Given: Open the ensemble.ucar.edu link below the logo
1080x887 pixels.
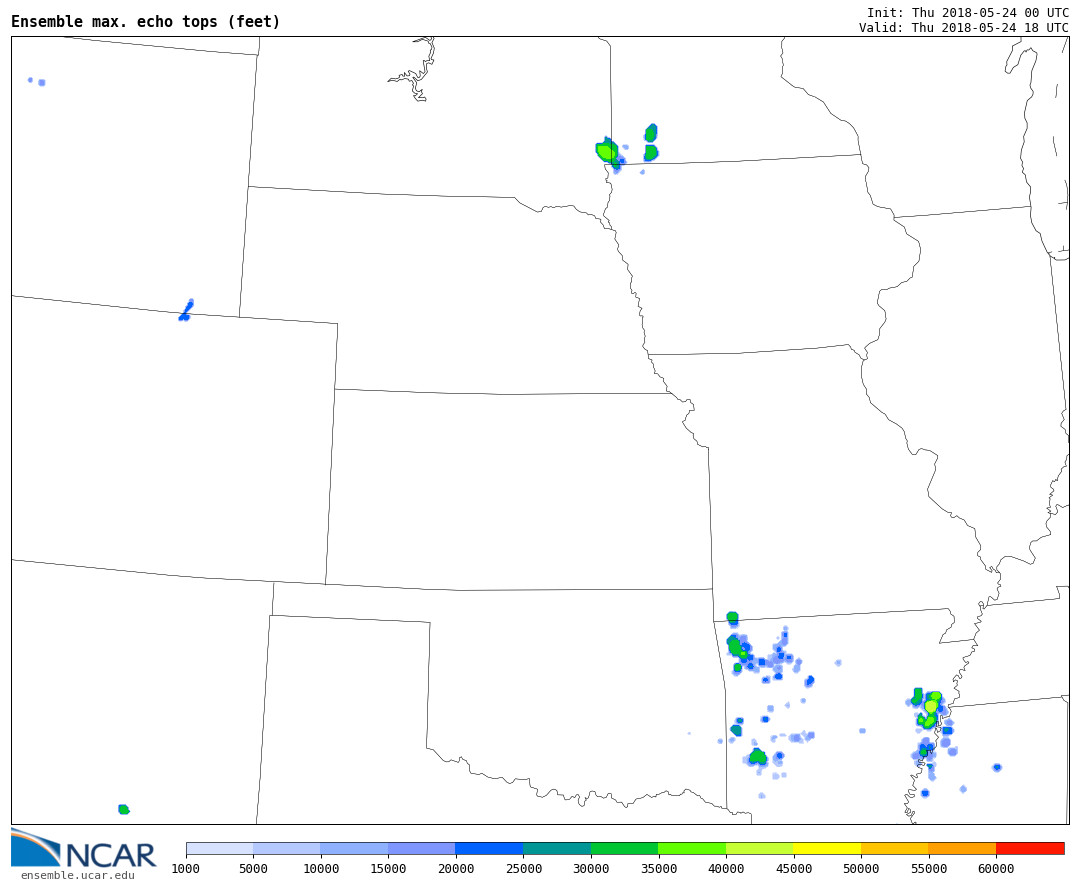Looking at the screenshot, I should 78,876.
